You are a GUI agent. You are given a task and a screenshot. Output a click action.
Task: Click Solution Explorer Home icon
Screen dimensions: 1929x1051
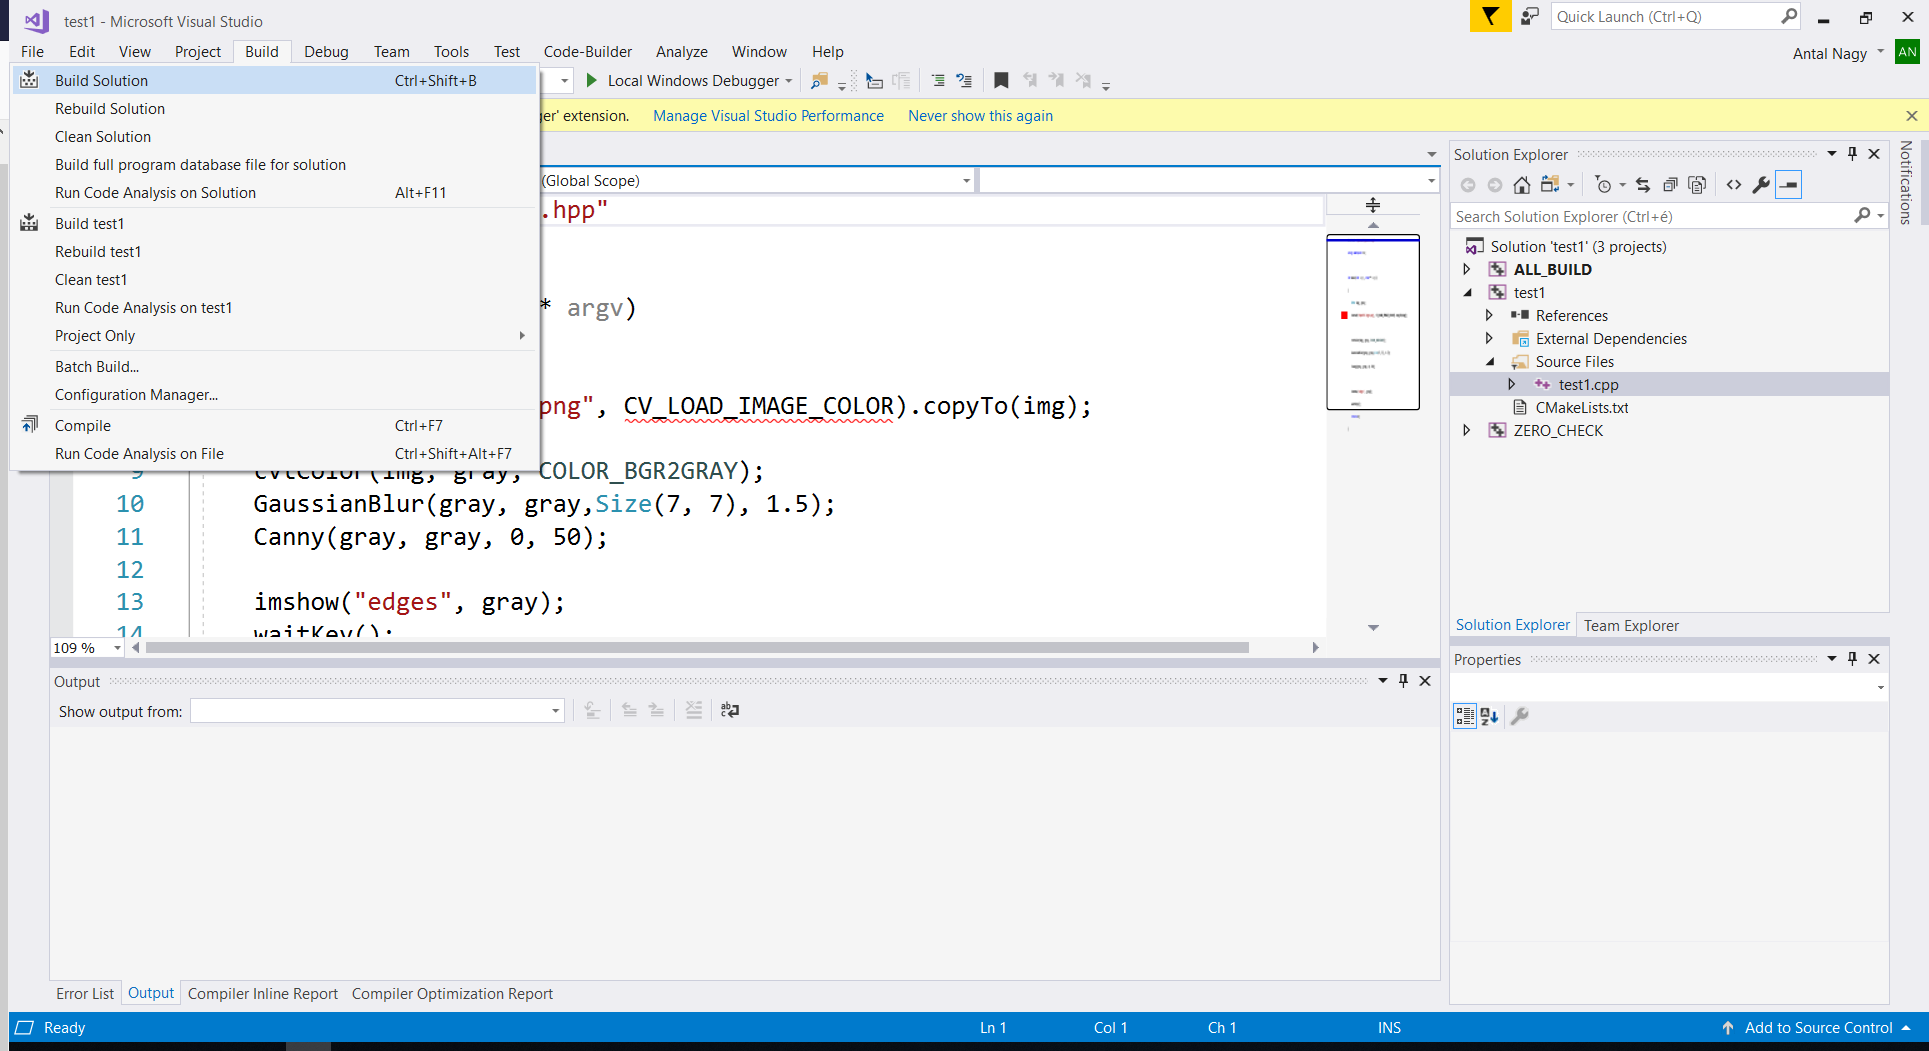[1522, 184]
